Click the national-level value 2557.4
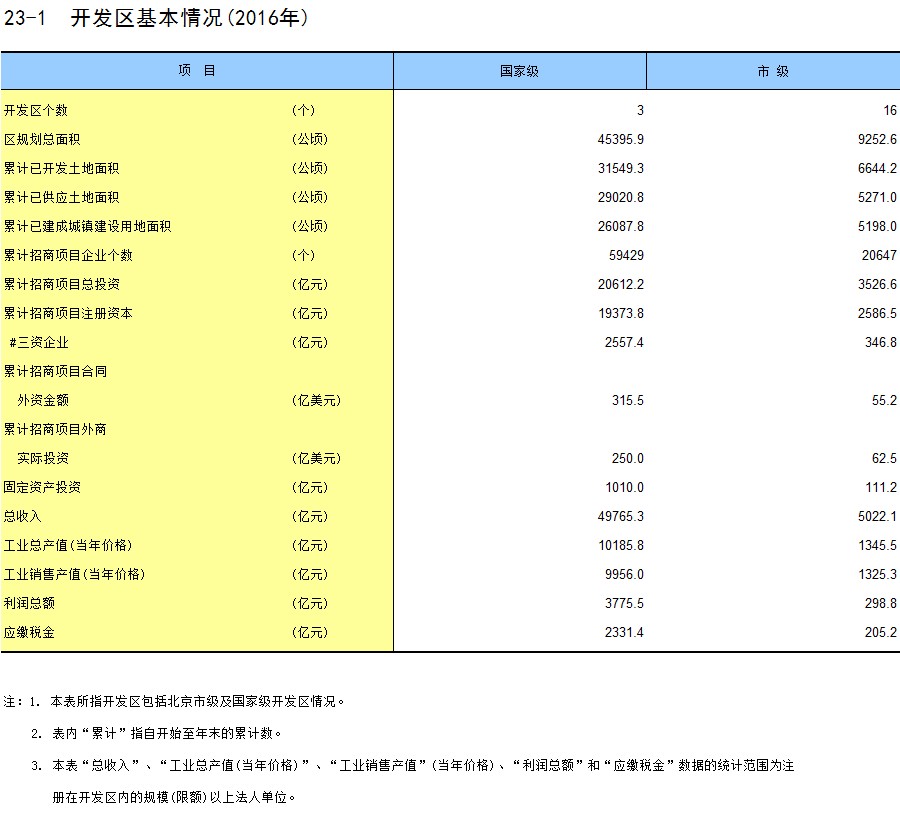The width and height of the screenshot is (900, 813). click(x=624, y=343)
